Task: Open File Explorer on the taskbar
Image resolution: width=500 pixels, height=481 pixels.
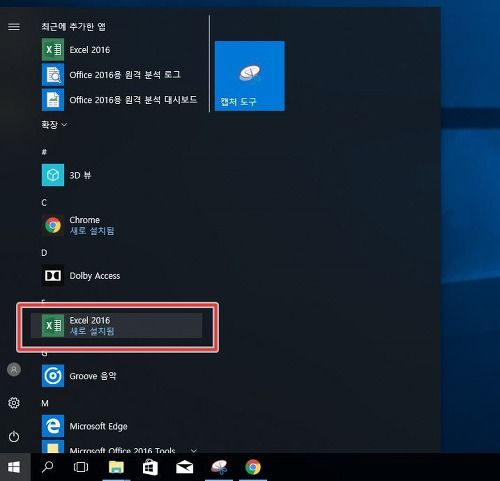Action: (x=116, y=467)
